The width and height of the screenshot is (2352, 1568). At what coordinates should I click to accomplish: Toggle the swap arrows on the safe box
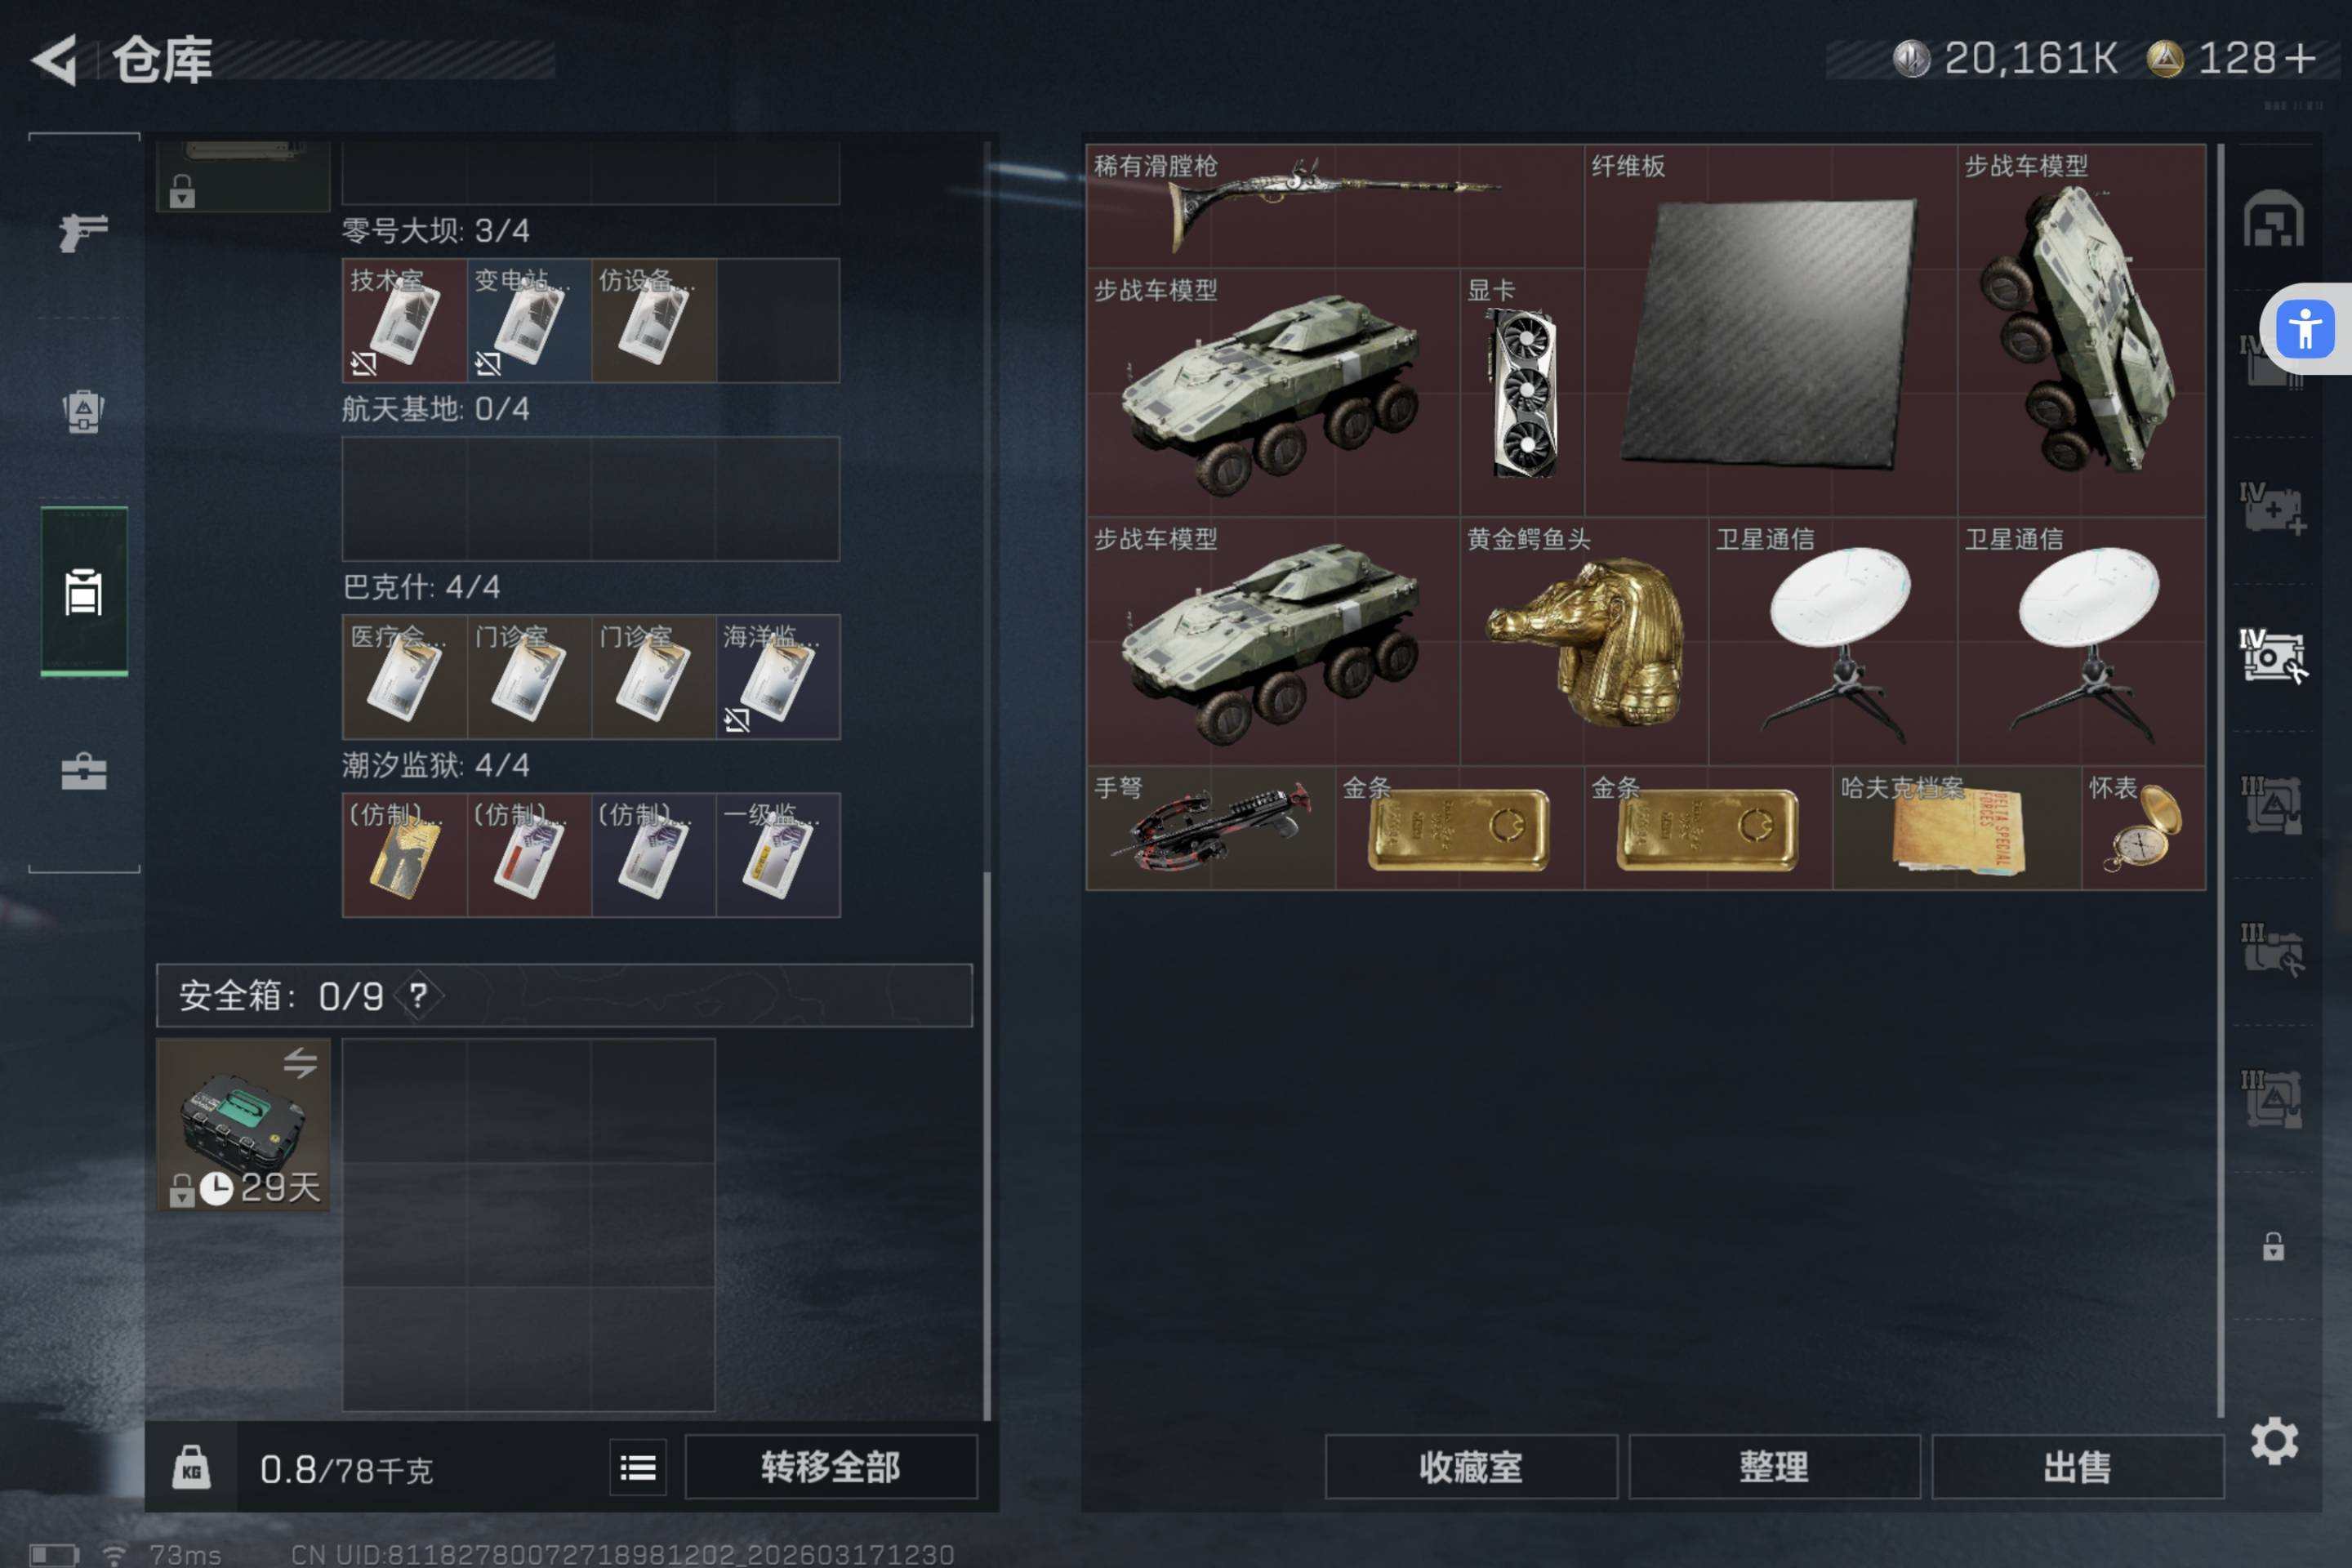300,1062
